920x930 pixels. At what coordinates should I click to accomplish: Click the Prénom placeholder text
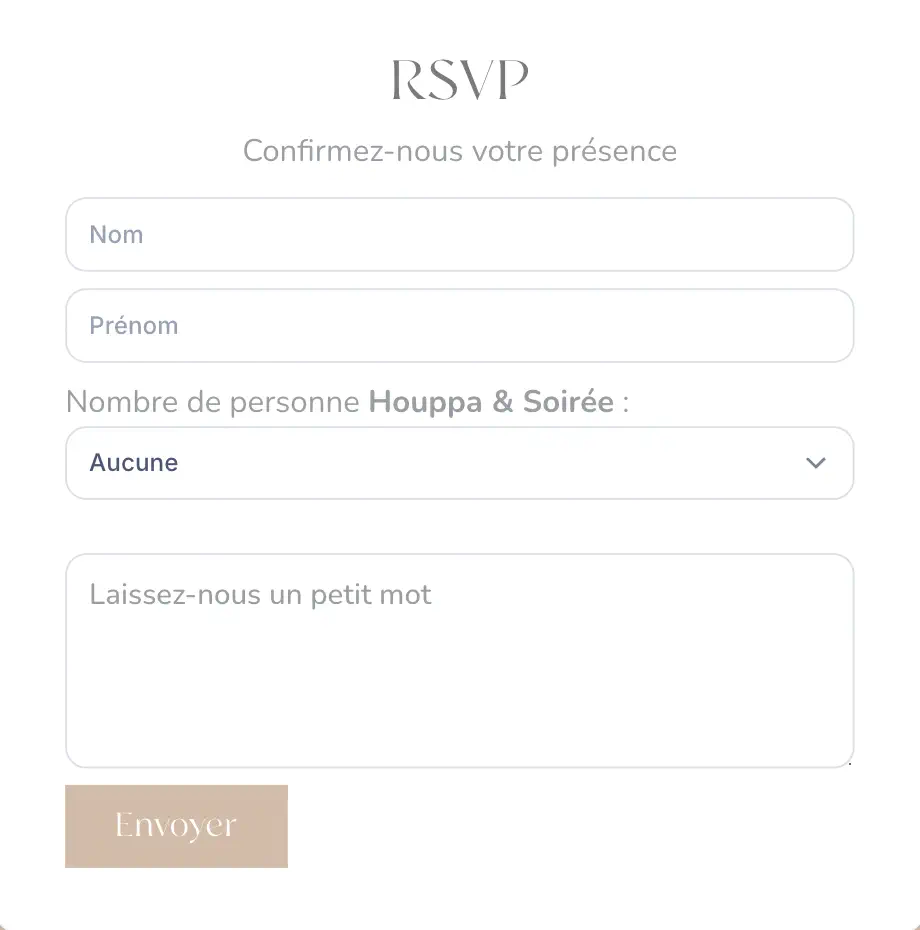pos(133,326)
